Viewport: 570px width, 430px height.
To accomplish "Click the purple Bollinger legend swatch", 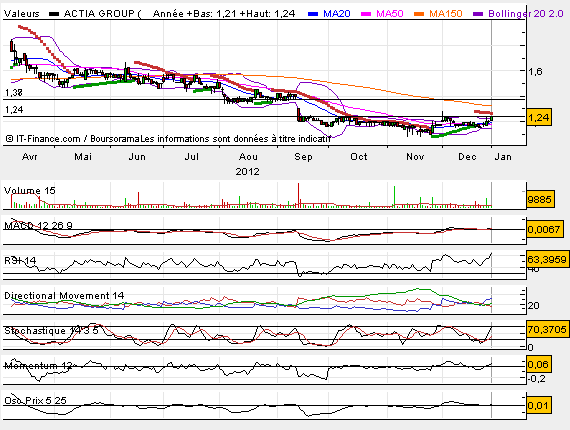I will [x=478, y=14].
